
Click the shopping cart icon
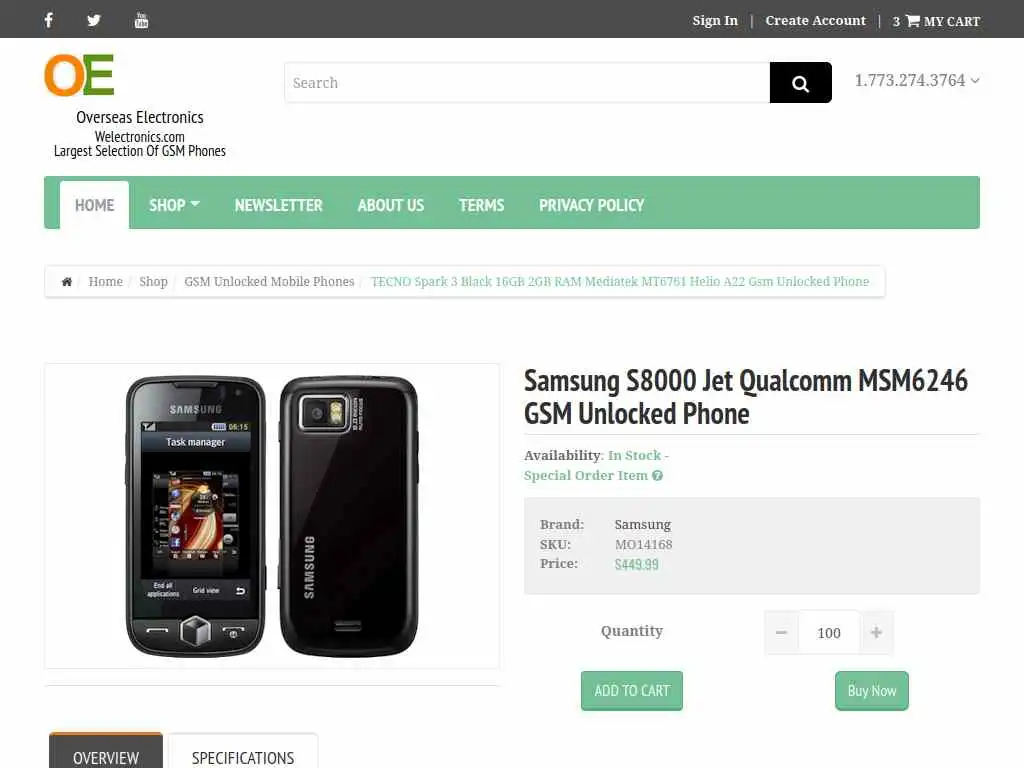point(913,20)
